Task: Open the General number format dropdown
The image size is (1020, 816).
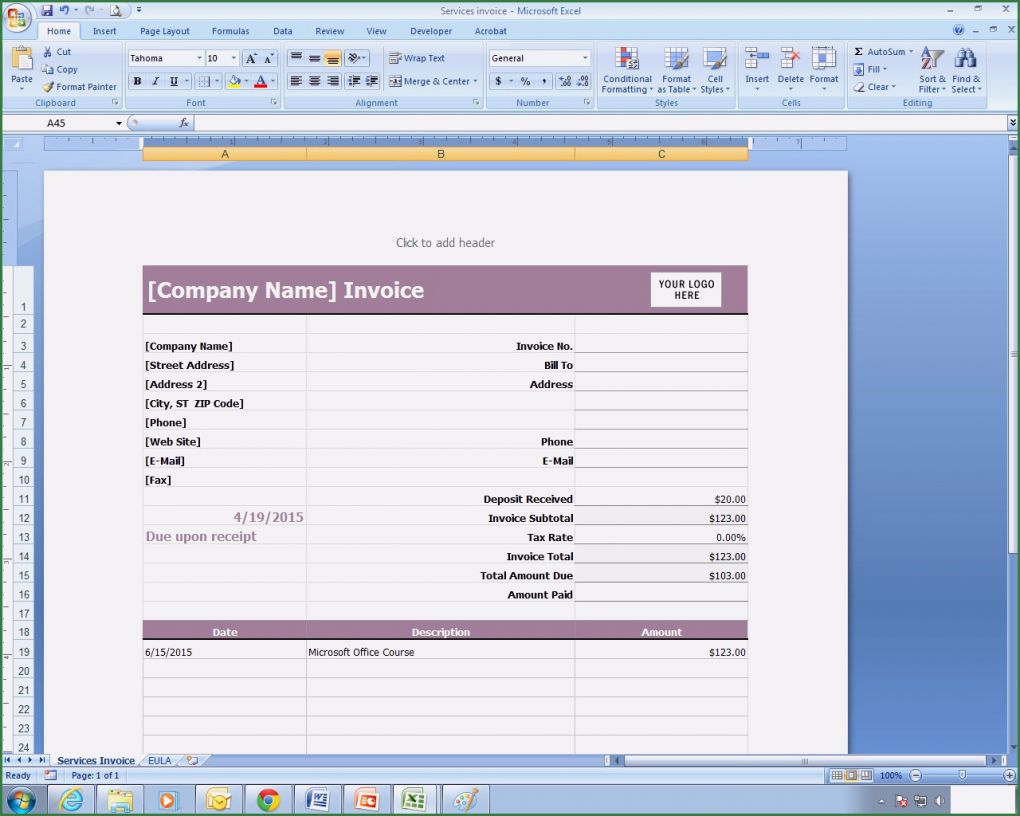Action: point(585,58)
